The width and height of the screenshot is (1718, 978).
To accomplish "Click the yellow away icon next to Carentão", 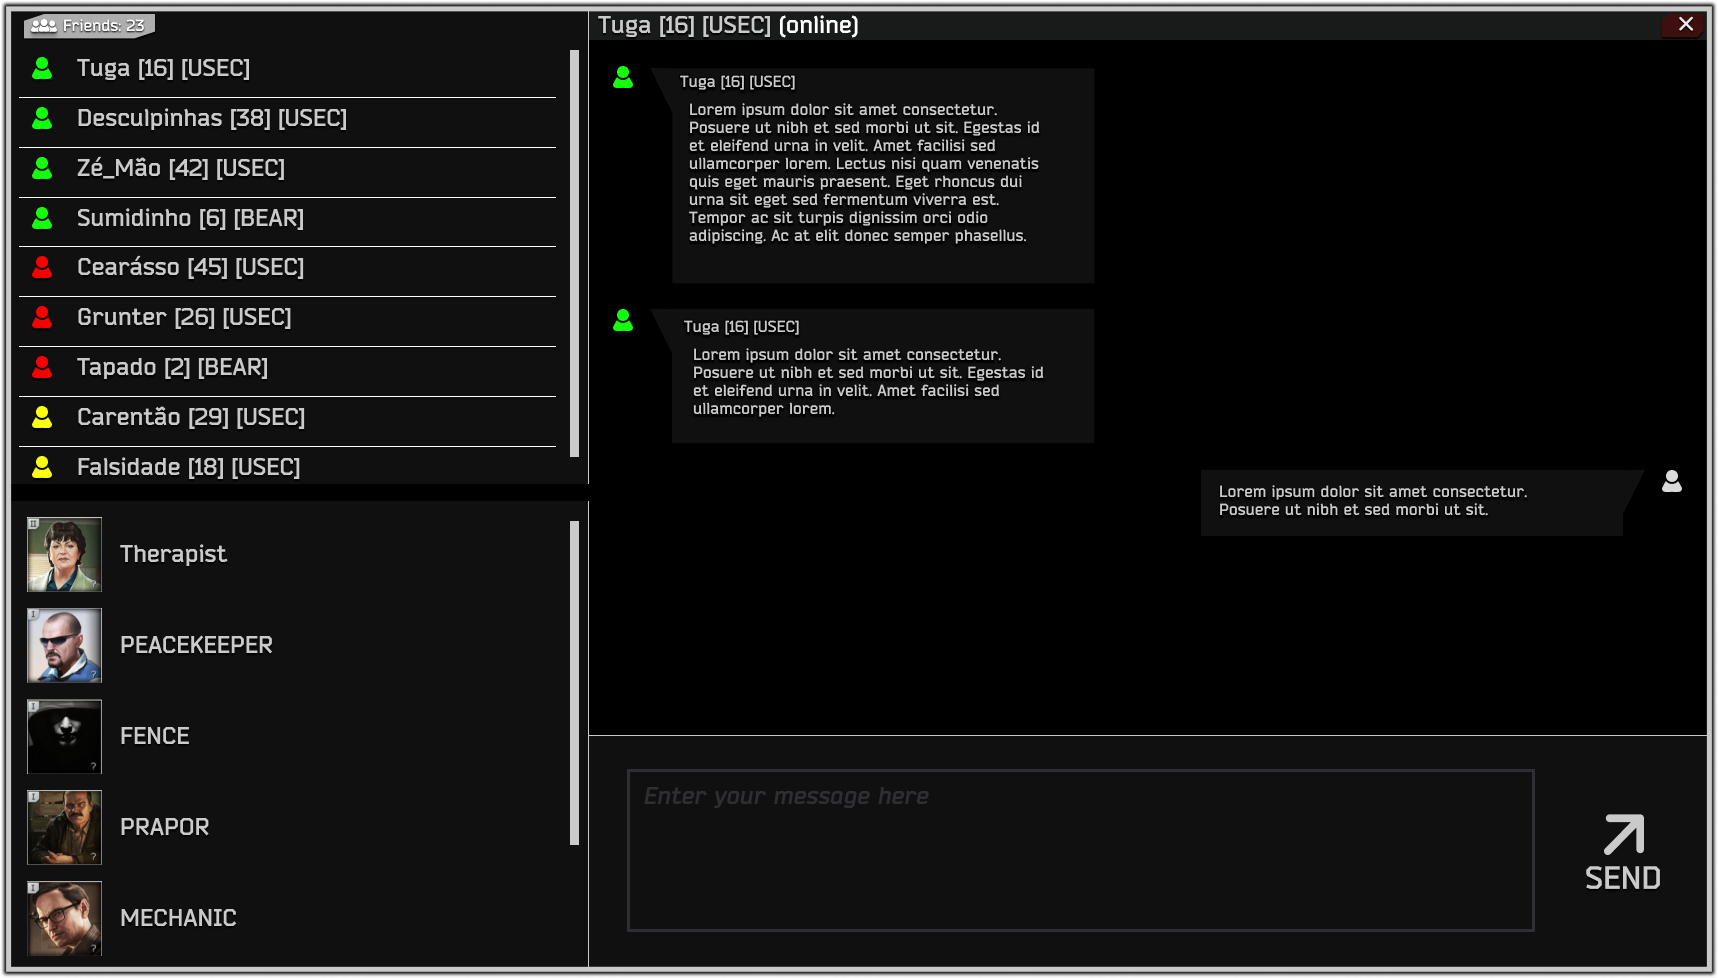I will coord(41,417).
